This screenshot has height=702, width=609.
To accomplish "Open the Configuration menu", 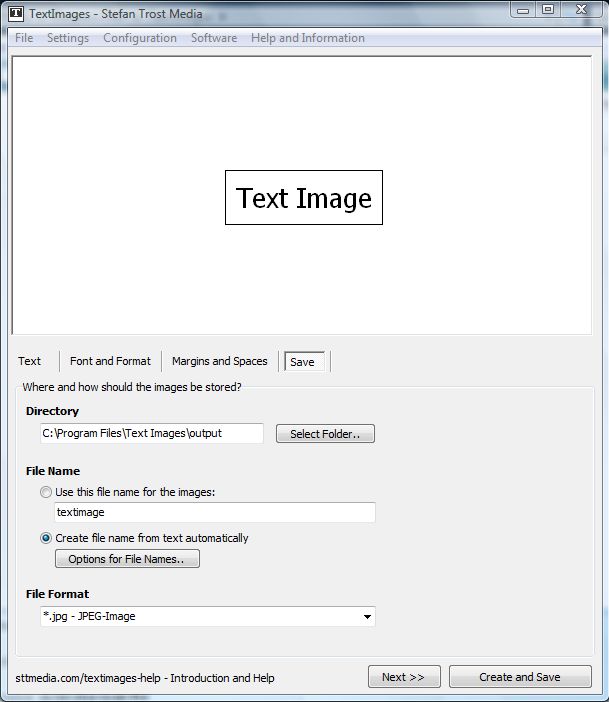I will pos(140,38).
